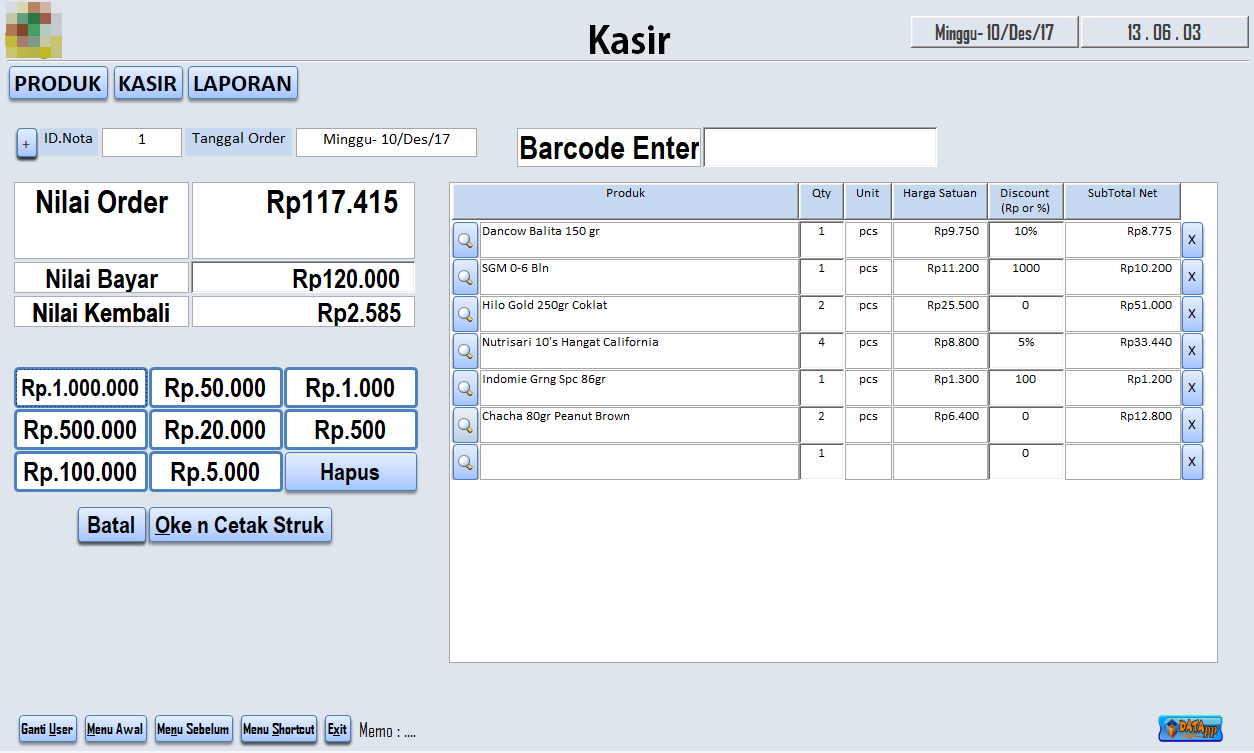Screen dimensions: 1254x753
Task: Click the DataApp logo icon
Action: tap(1190, 728)
